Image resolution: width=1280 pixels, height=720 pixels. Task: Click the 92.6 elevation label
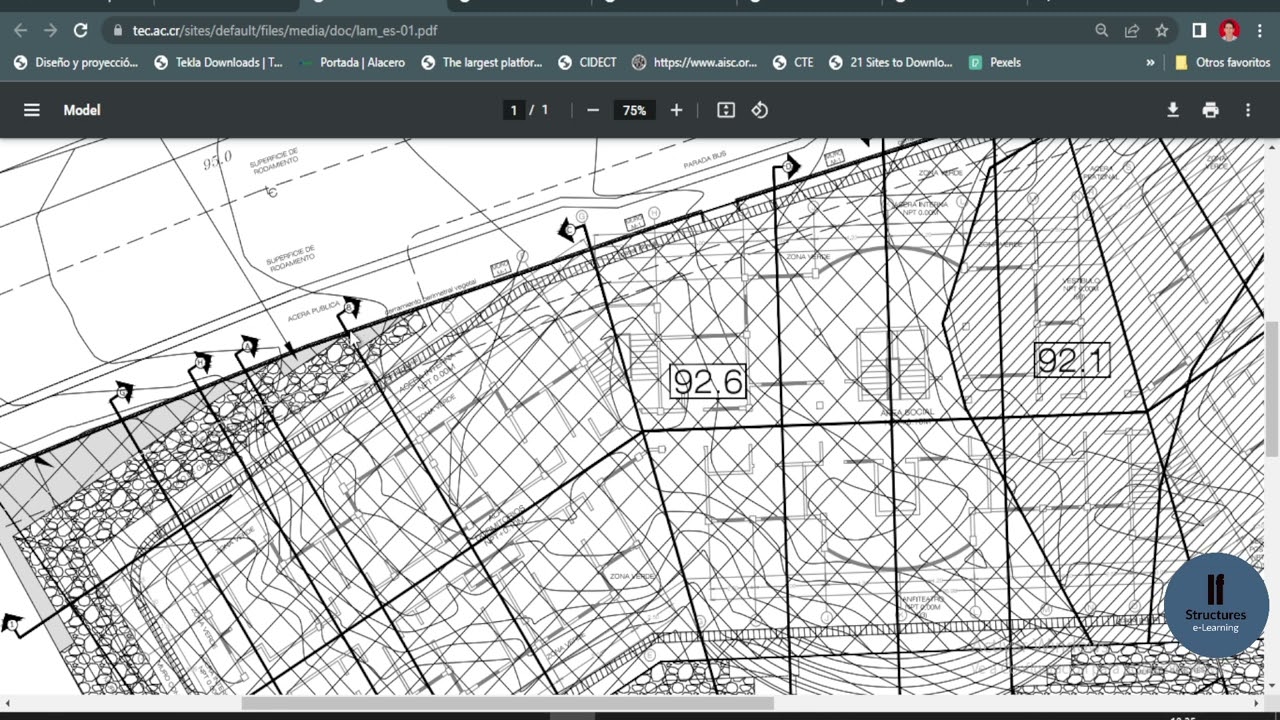(x=708, y=382)
